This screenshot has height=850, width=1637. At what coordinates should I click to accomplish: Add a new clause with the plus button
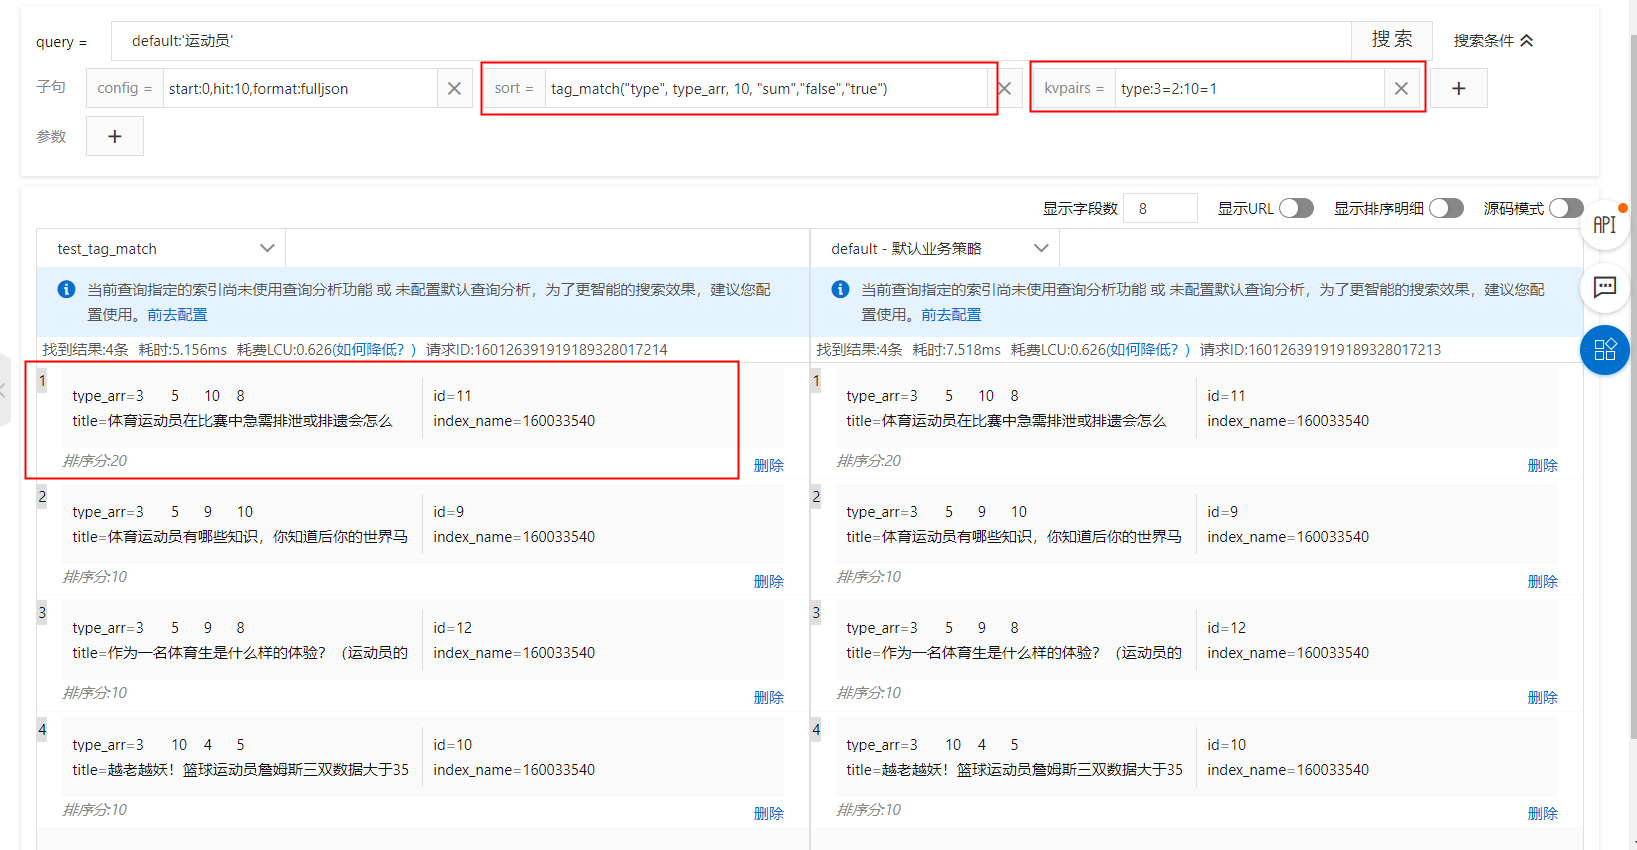[x=1459, y=88]
